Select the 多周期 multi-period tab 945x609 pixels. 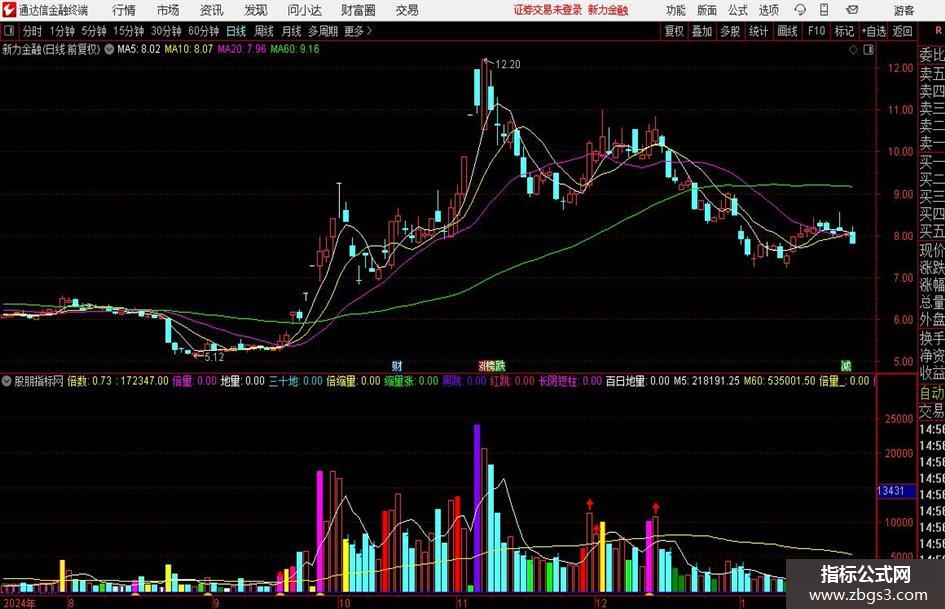[x=322, y=31]
